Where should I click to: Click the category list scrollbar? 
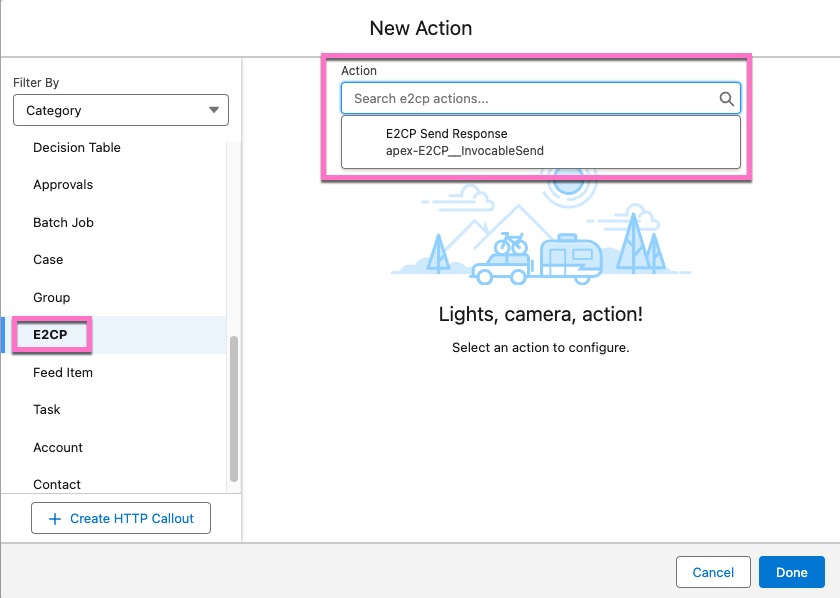[x=234, y=409]
